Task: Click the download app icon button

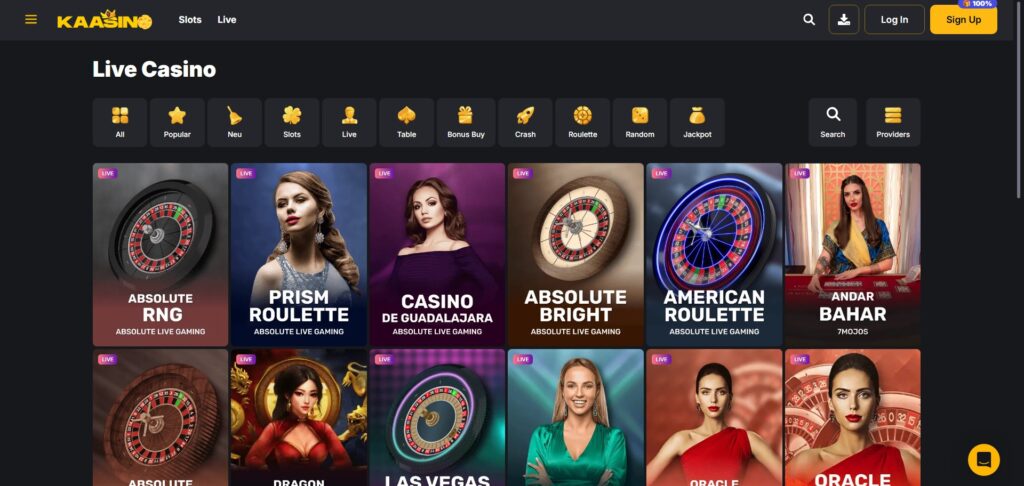Action: tap(844, 20)
